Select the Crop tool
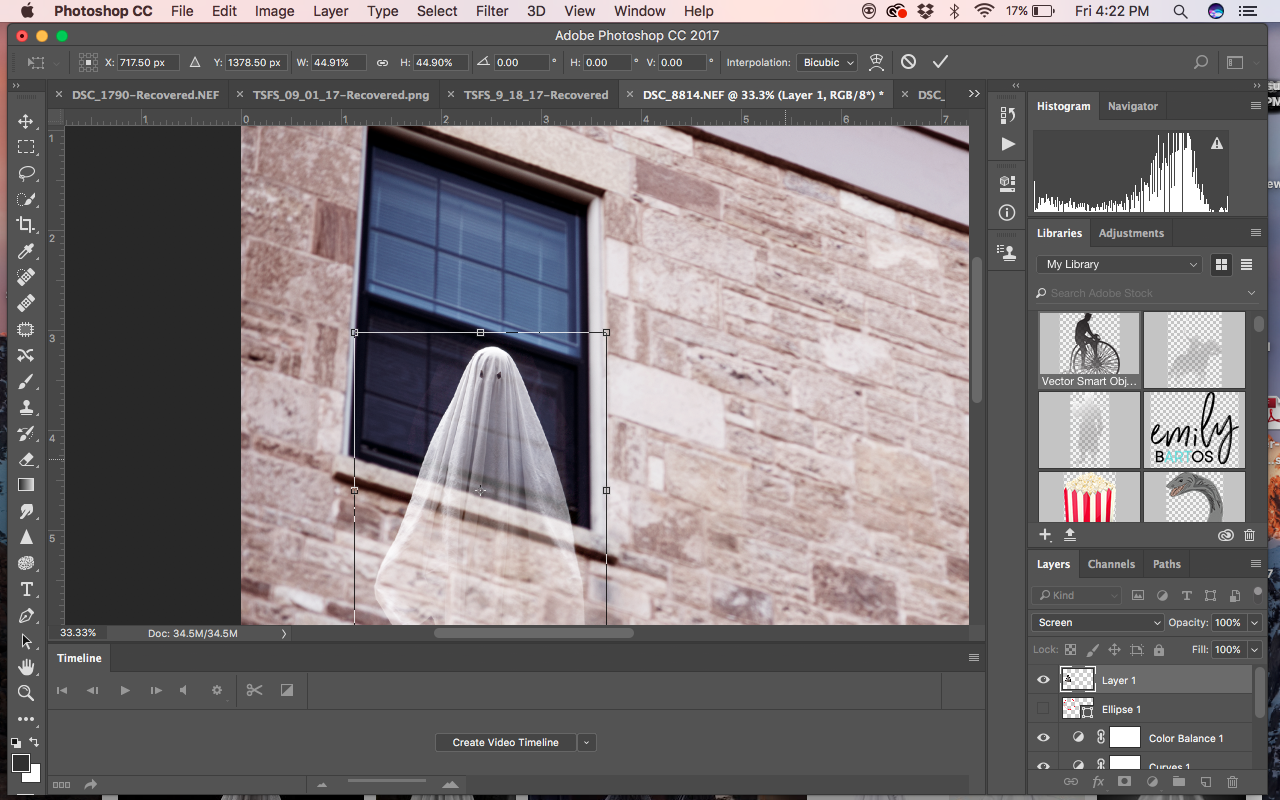Image resolution: width=1280 pixels, height=800 pixels. [26, 225]
